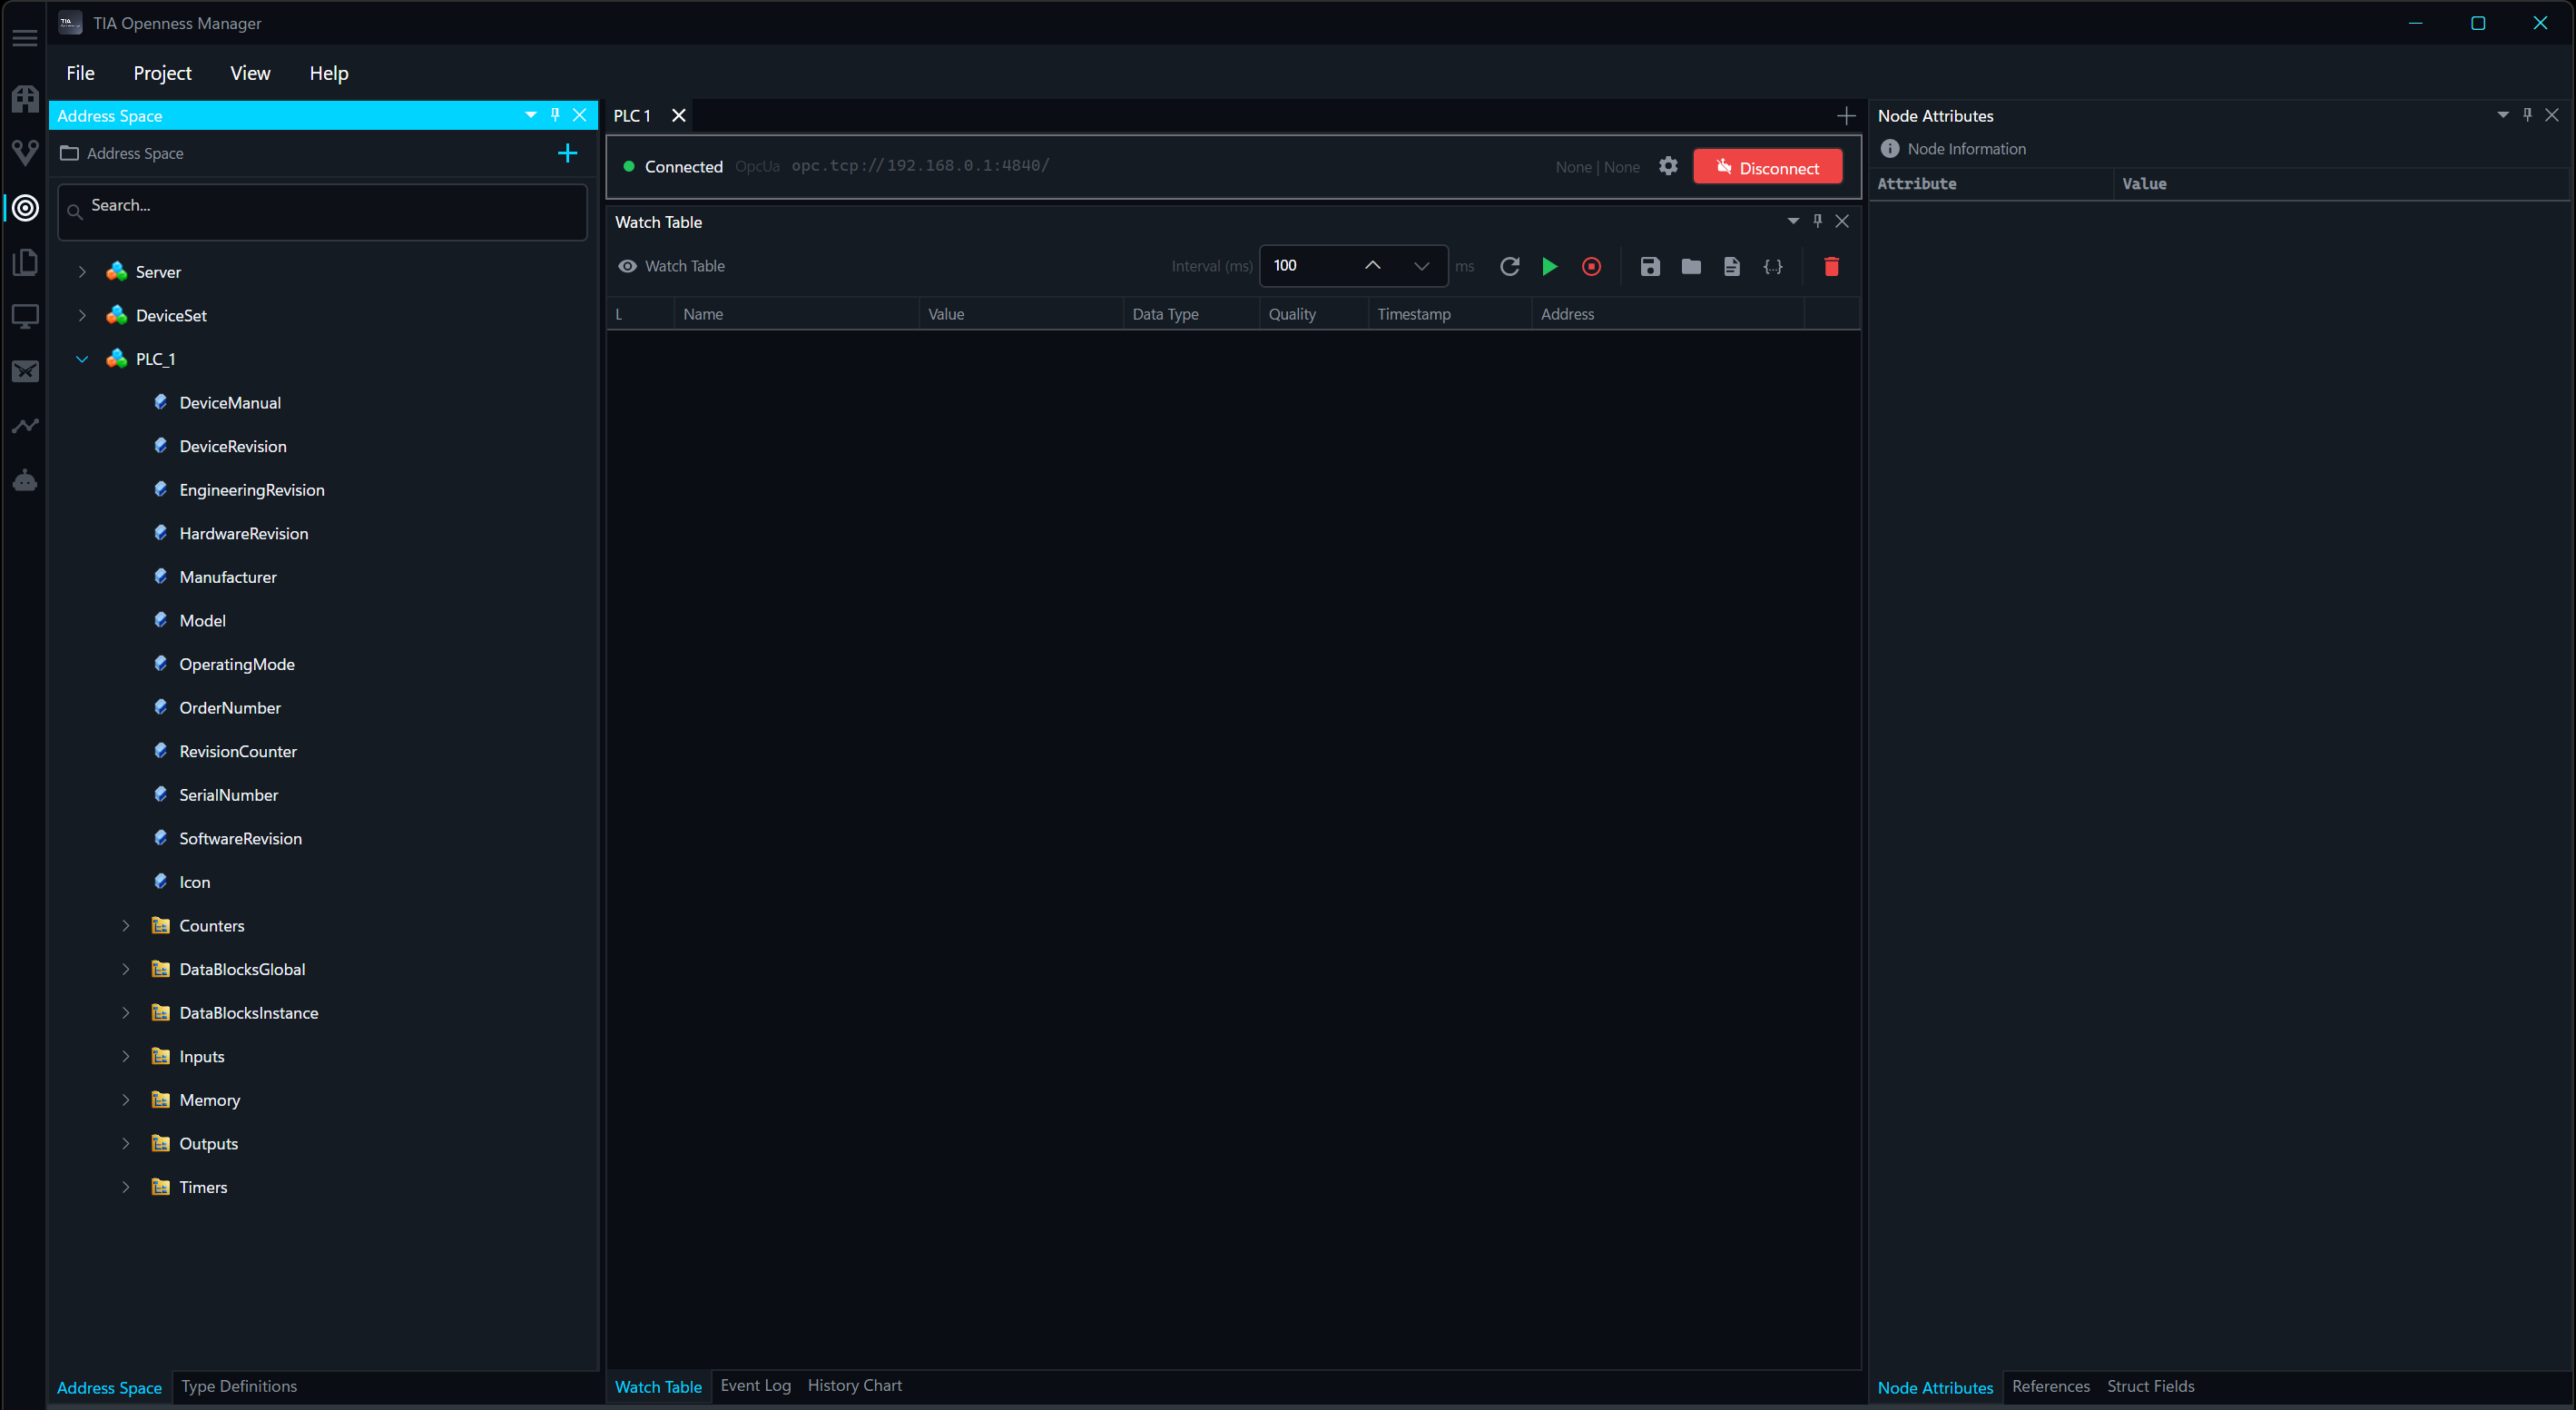This screenshot has width=2576, height=1410.
Task: Export watch table as JSON using braces icon
Action: [x=1773, y=267]
